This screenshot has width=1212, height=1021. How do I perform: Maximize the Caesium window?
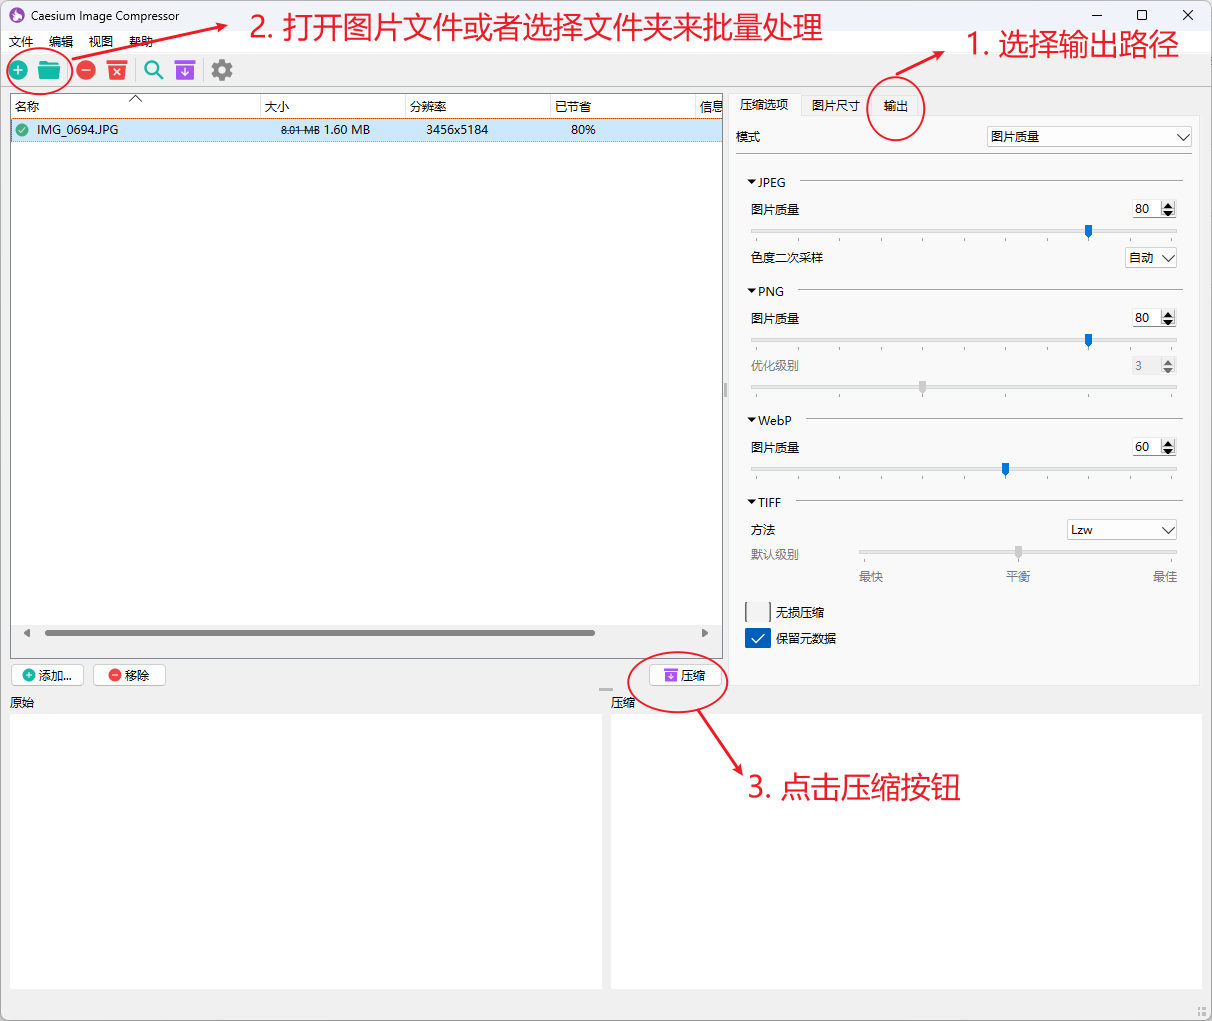(1142, 15)
